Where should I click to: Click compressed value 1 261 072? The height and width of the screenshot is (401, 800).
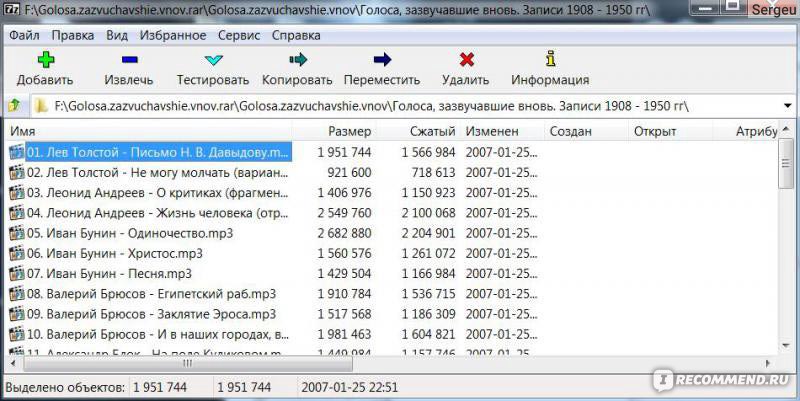coord(428,253)
